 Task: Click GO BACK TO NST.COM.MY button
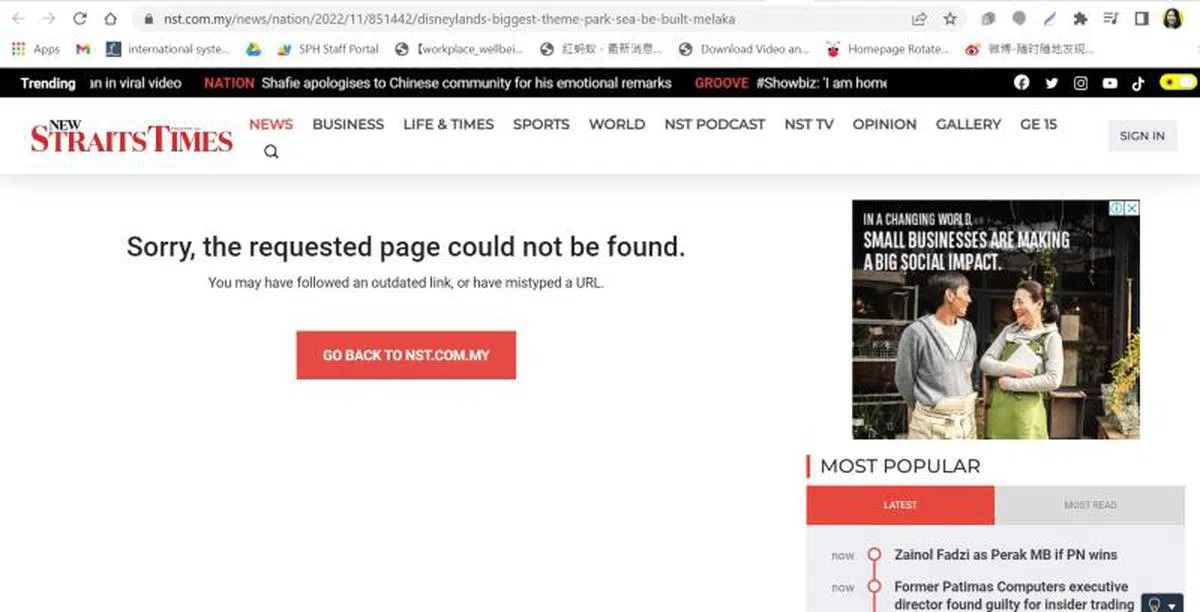click(406, 355)
